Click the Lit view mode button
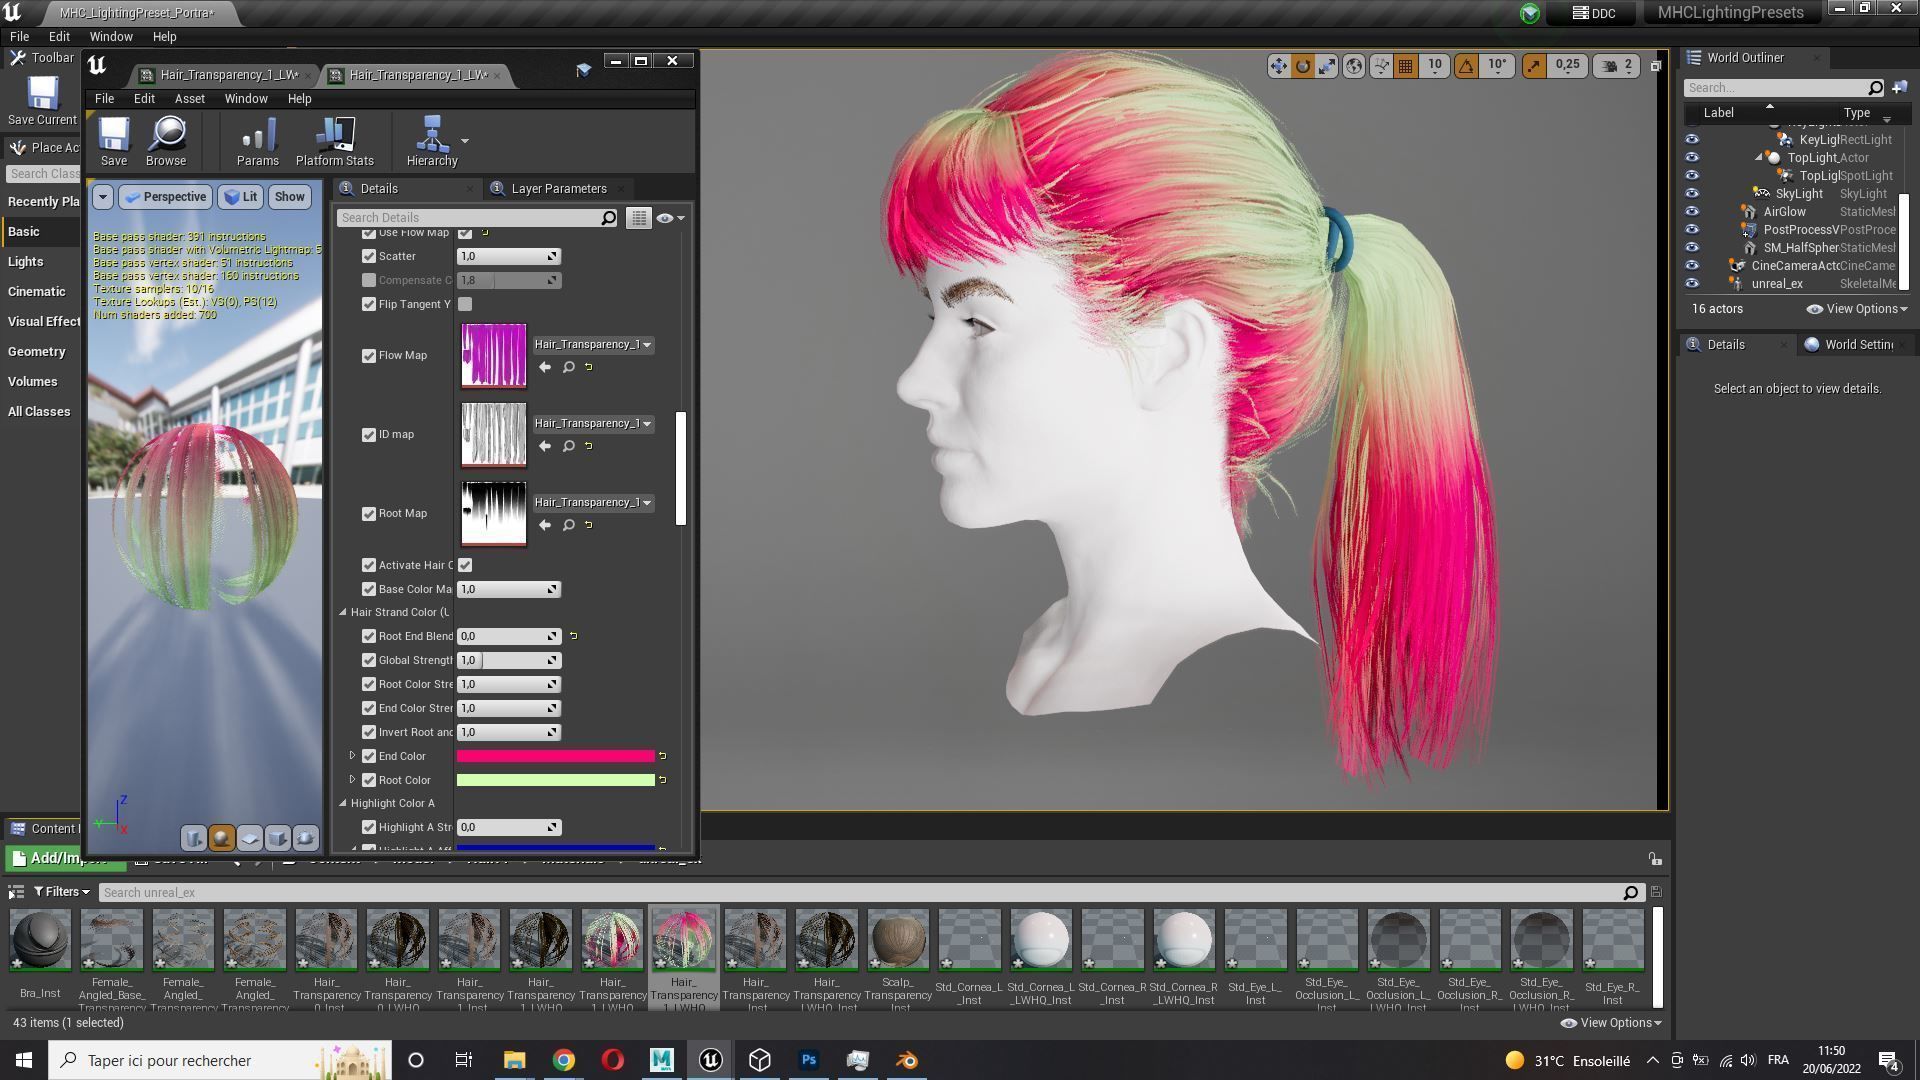Screen dimensions: 1920x1080 coord(241,197)
